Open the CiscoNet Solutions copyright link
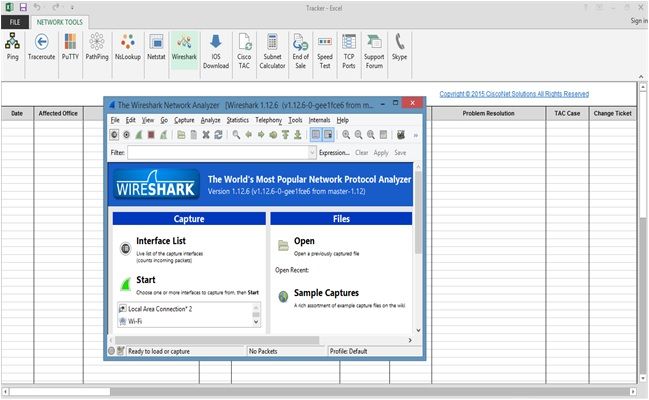This screenshot has height=400, width=649. [514, 94]
